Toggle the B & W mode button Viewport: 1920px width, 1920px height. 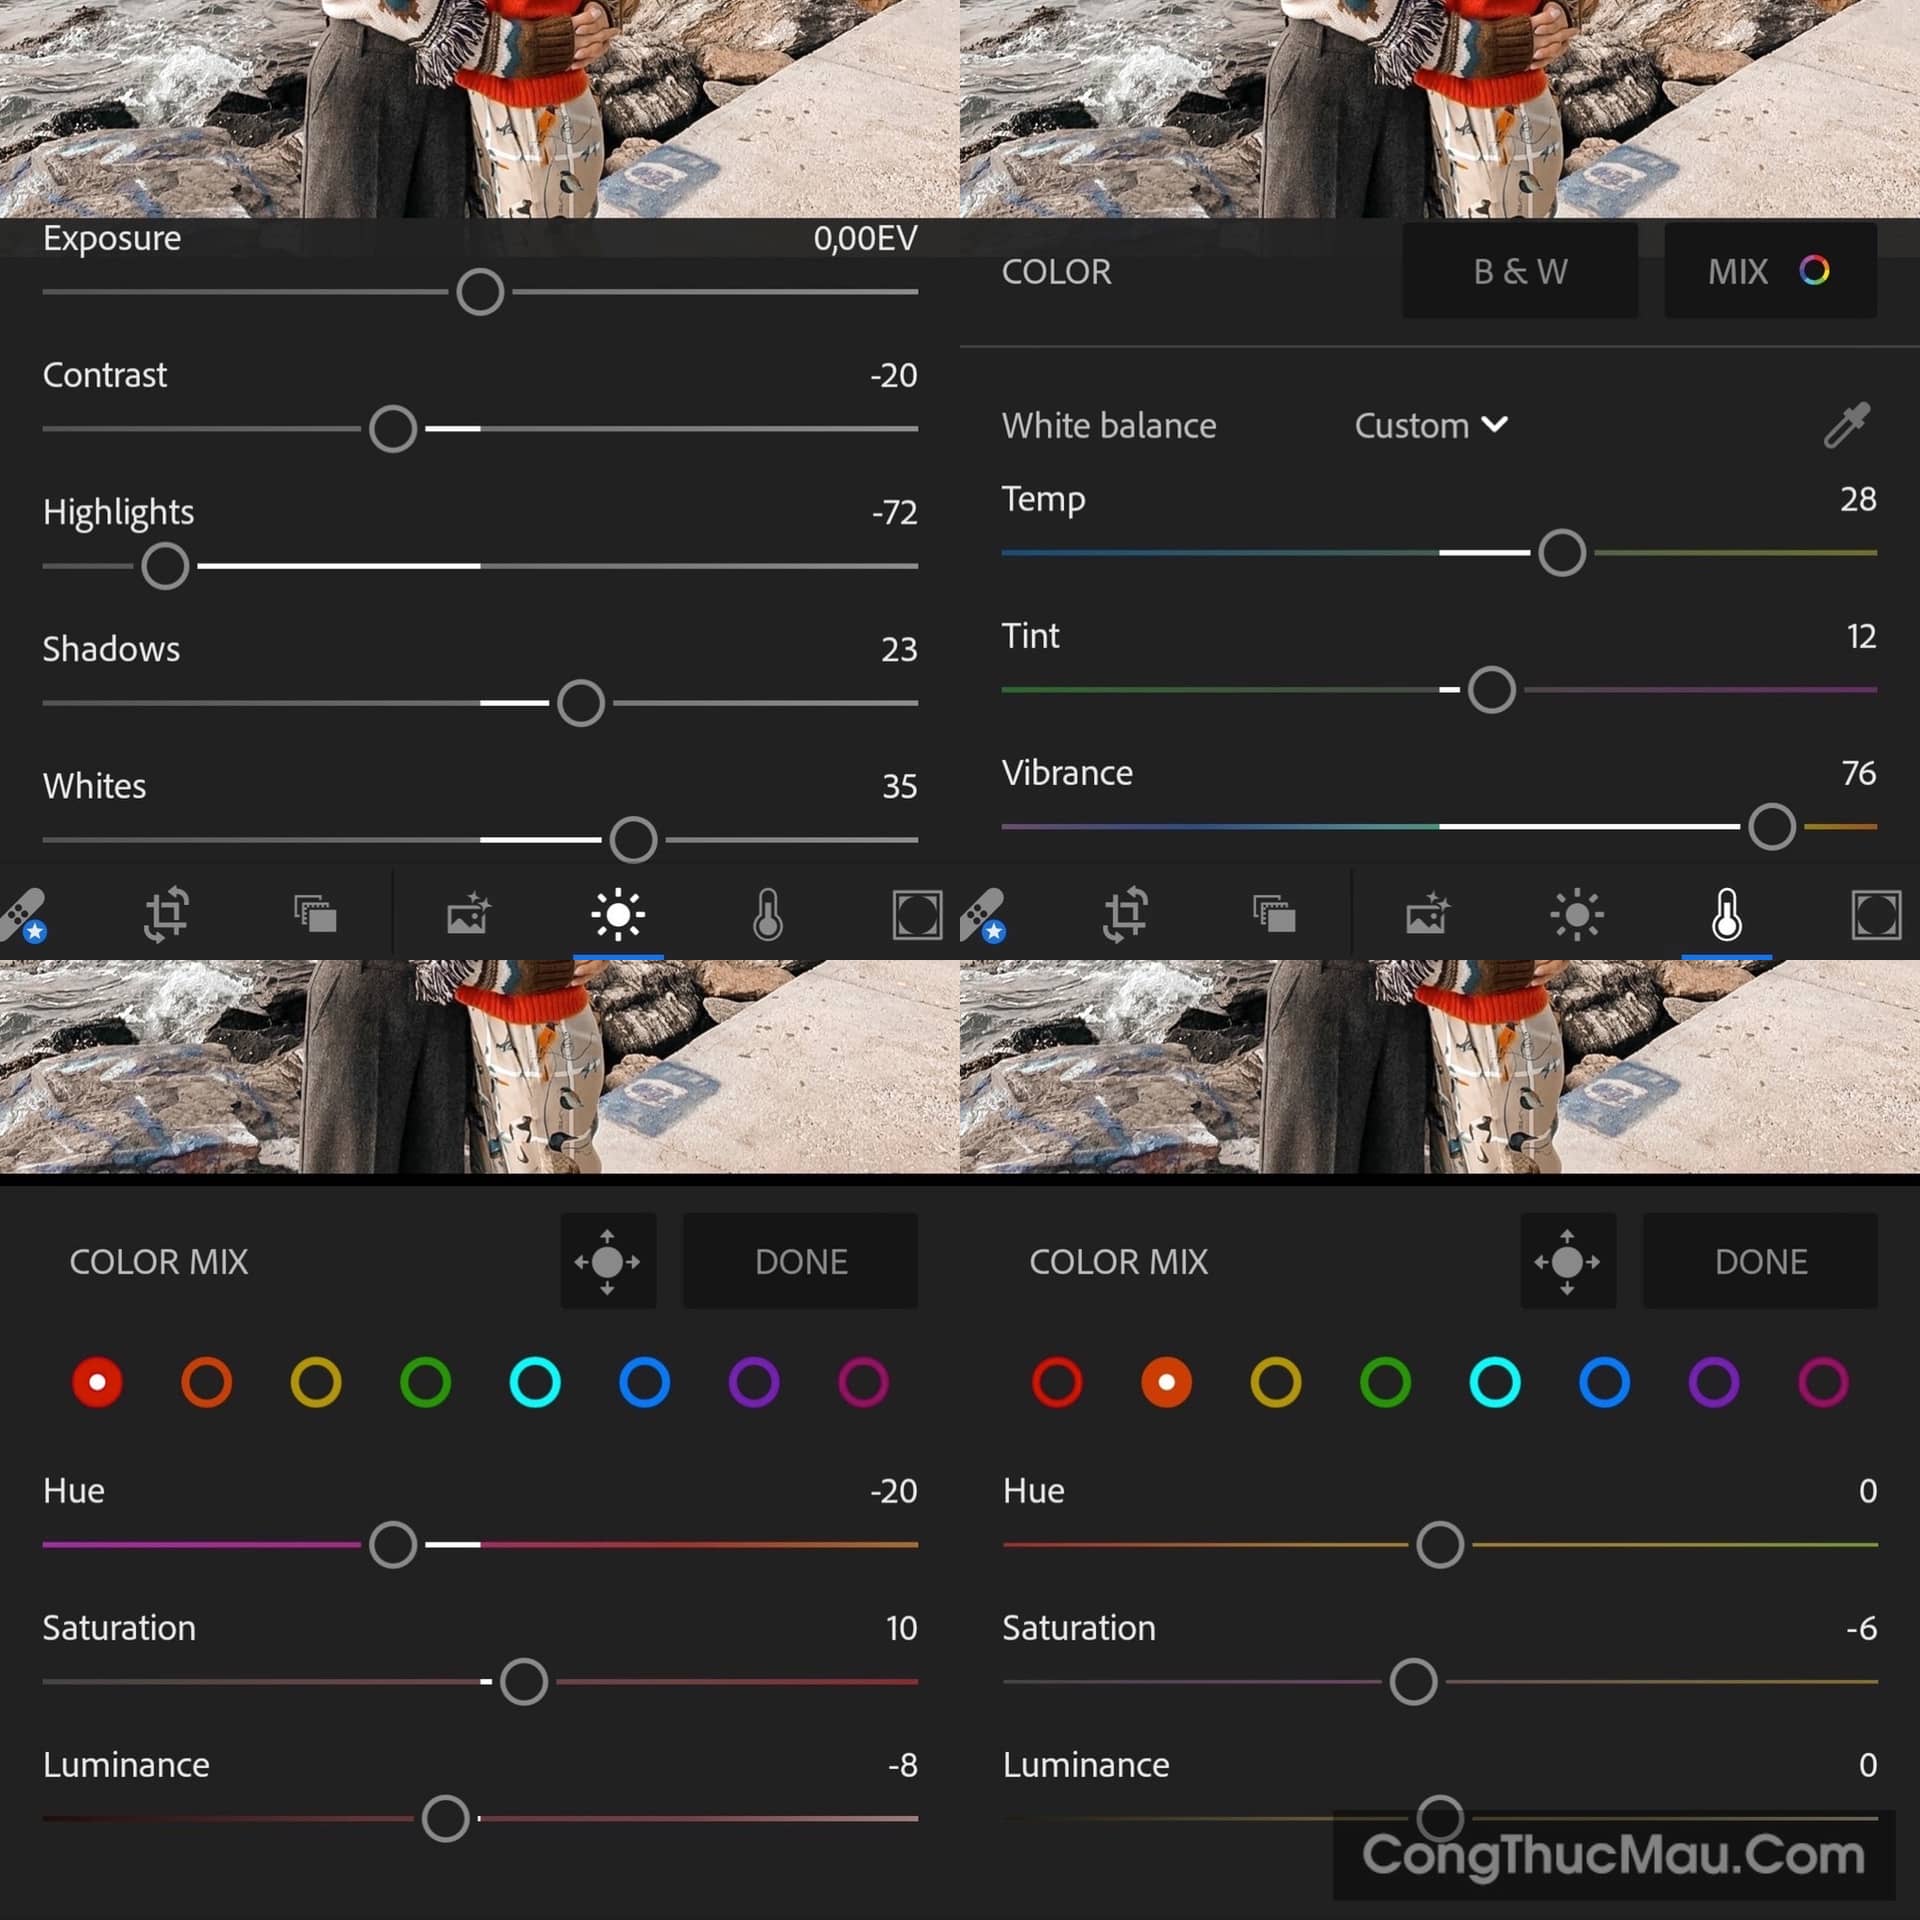(1520, 271)
